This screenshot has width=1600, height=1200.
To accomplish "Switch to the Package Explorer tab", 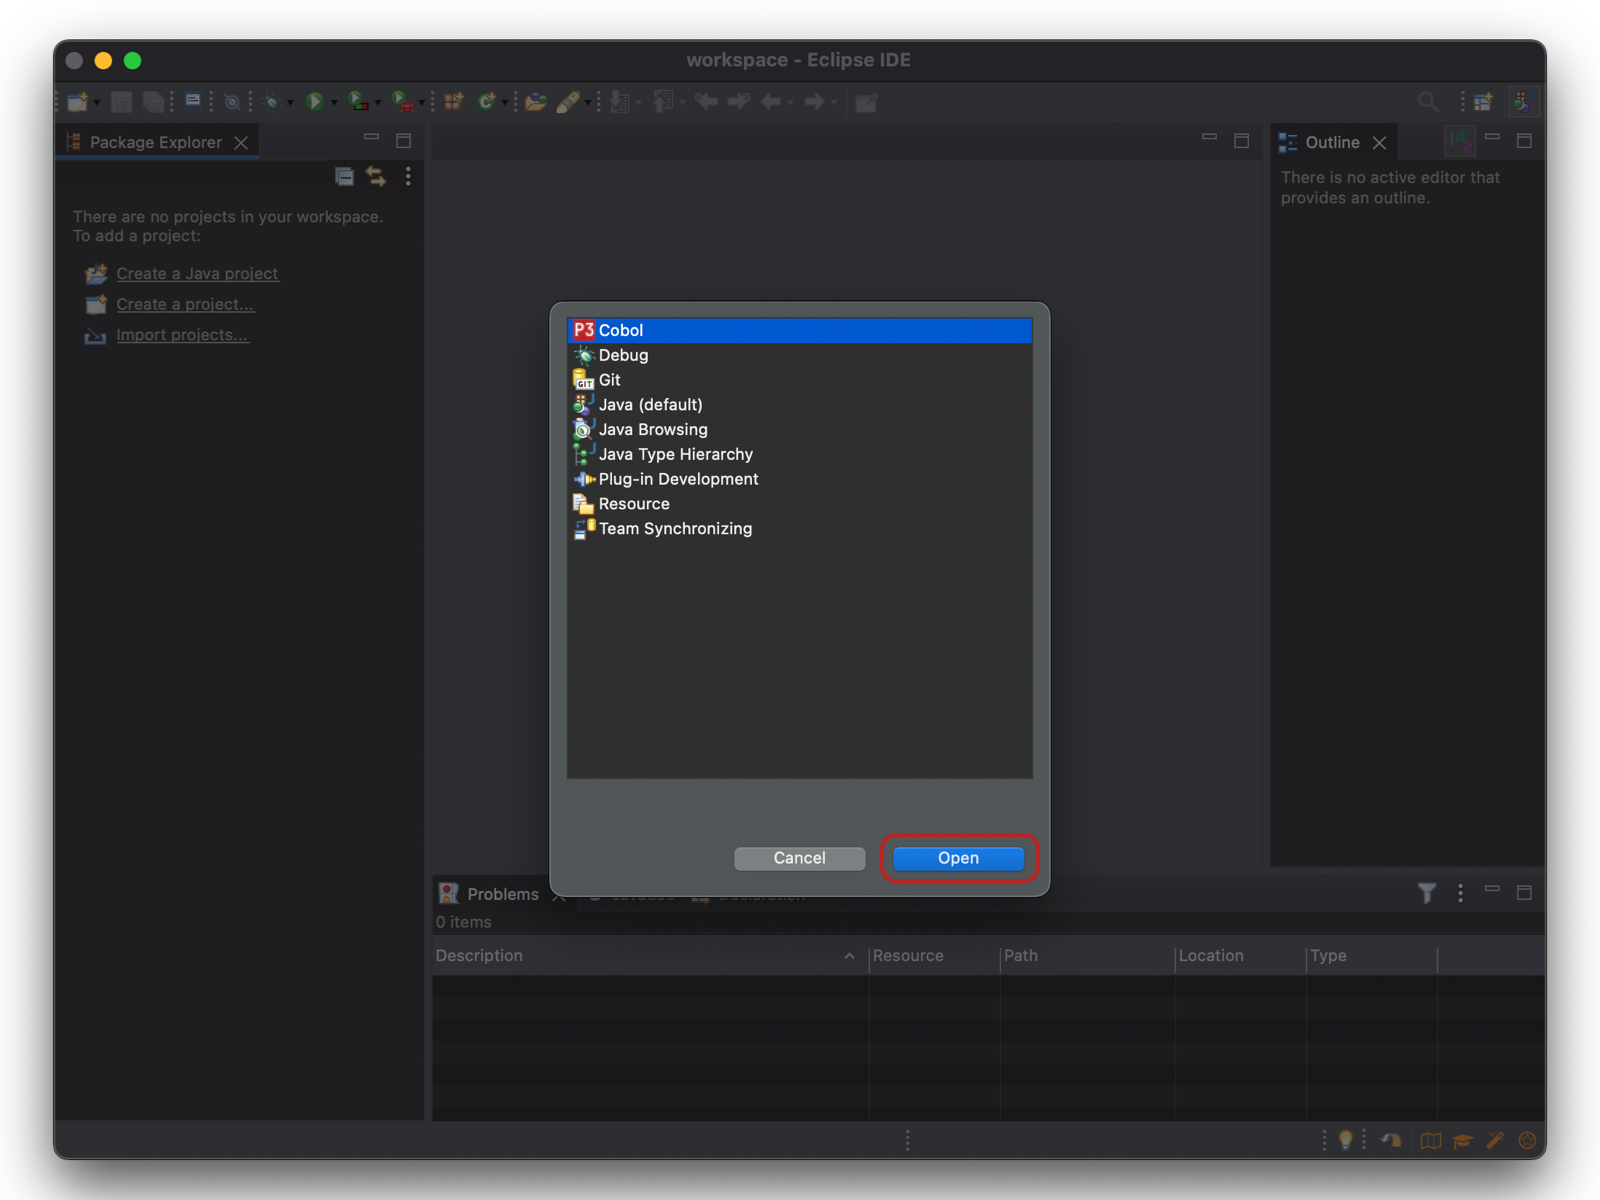I will [x=155, y=142].
